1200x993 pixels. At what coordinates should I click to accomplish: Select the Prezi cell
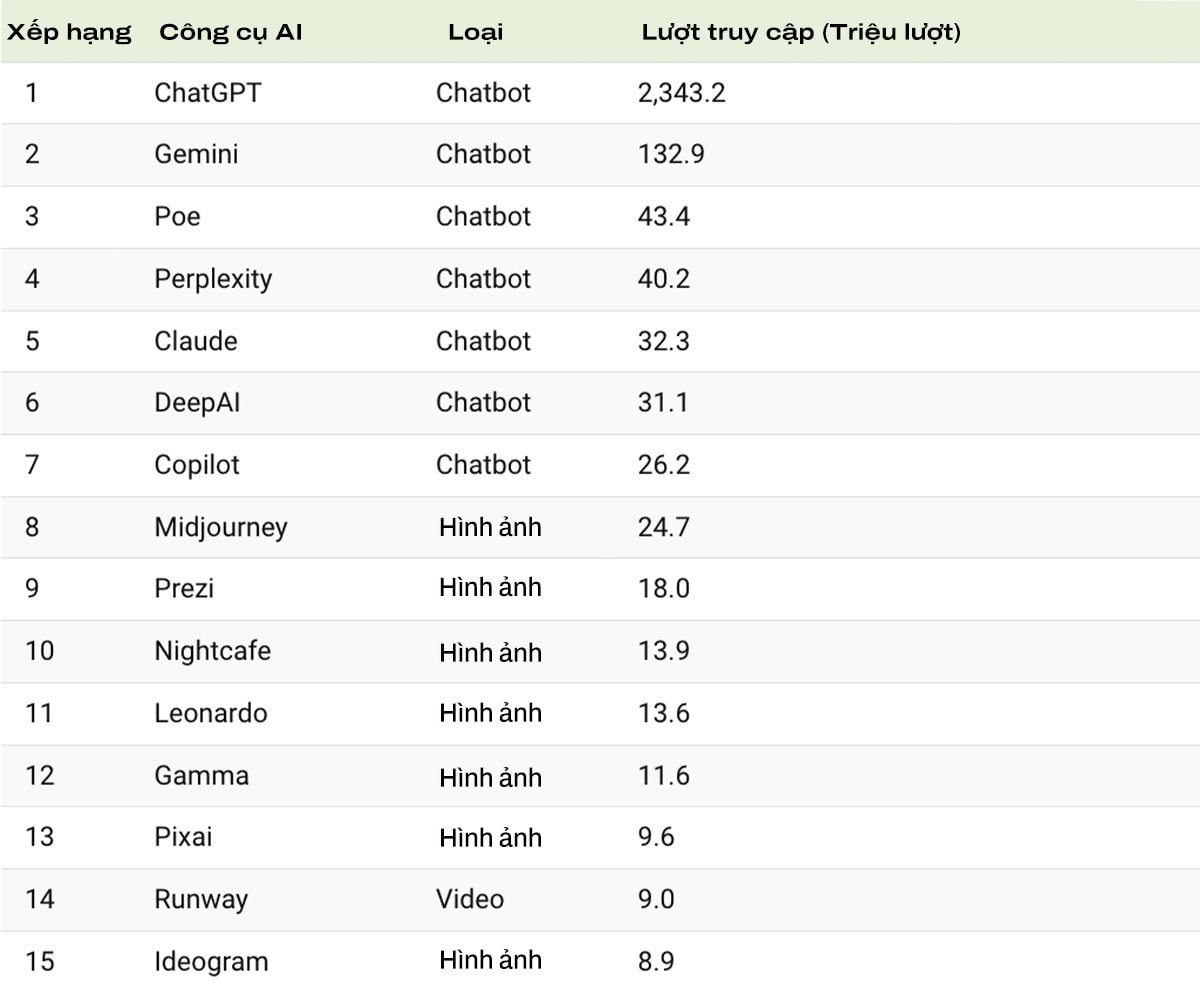point(184,588)
